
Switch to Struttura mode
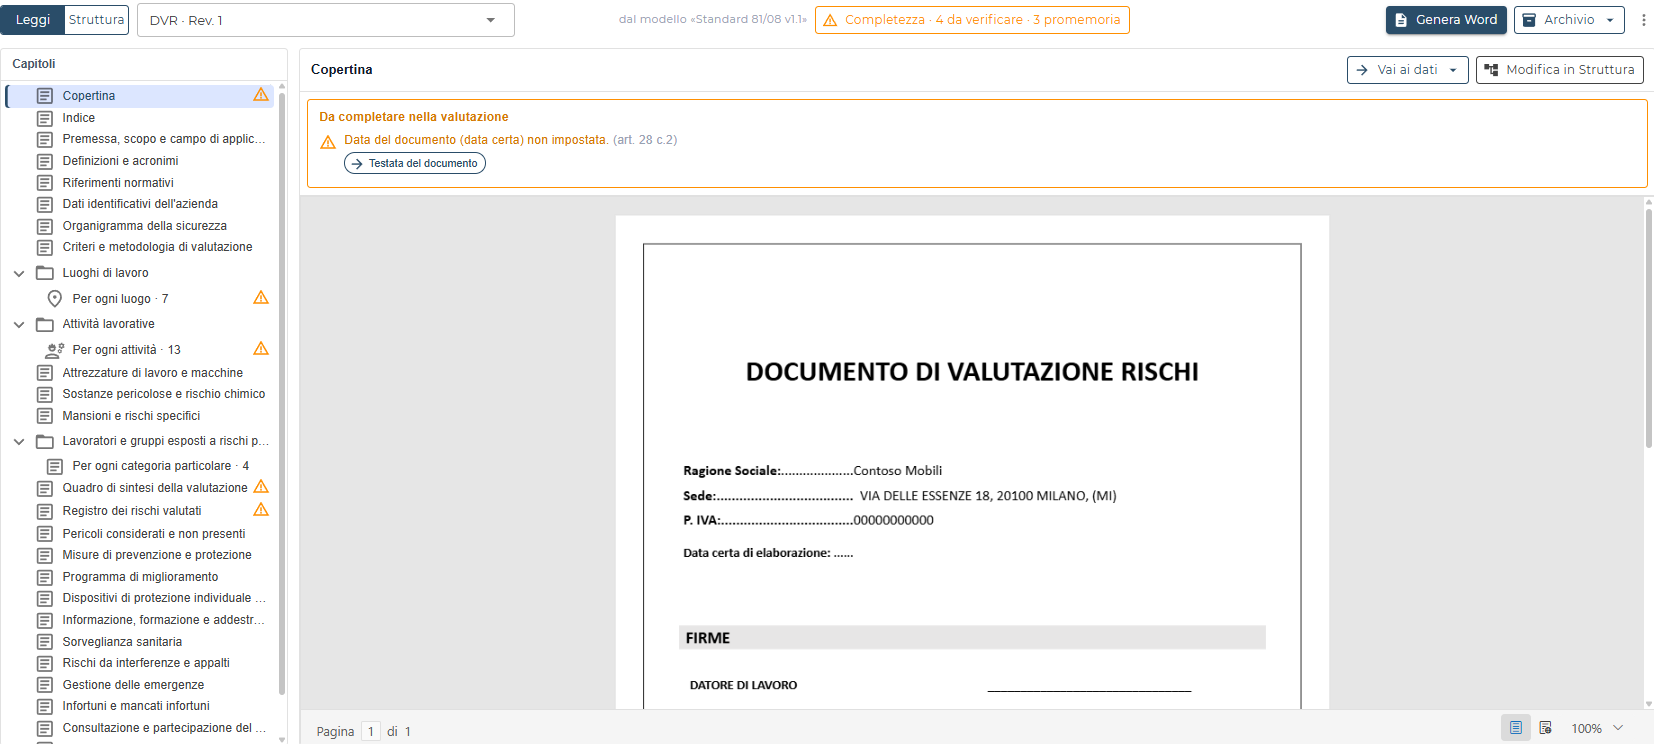click(97, 20)
